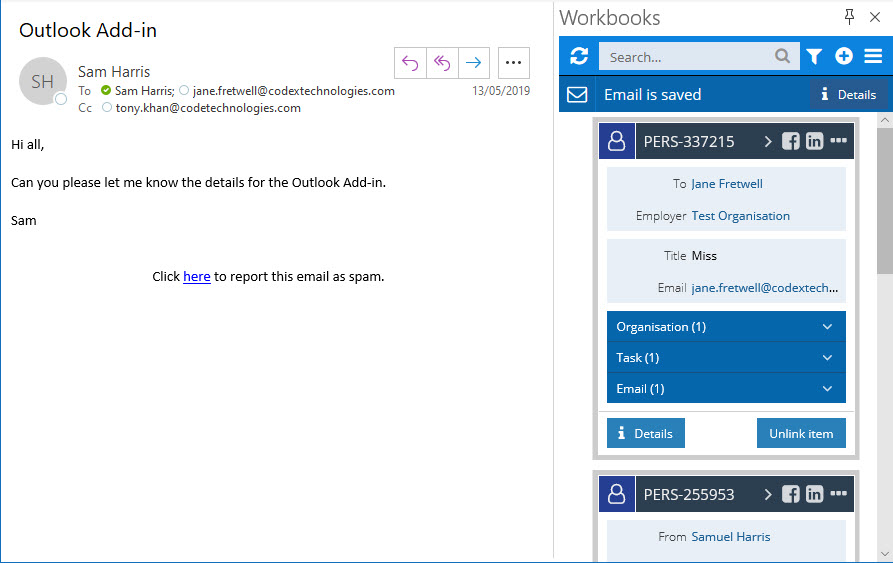This screenshot has height=563, width=893.
Task: Click the Reply All icon
Action: click(x=442, y=63)
